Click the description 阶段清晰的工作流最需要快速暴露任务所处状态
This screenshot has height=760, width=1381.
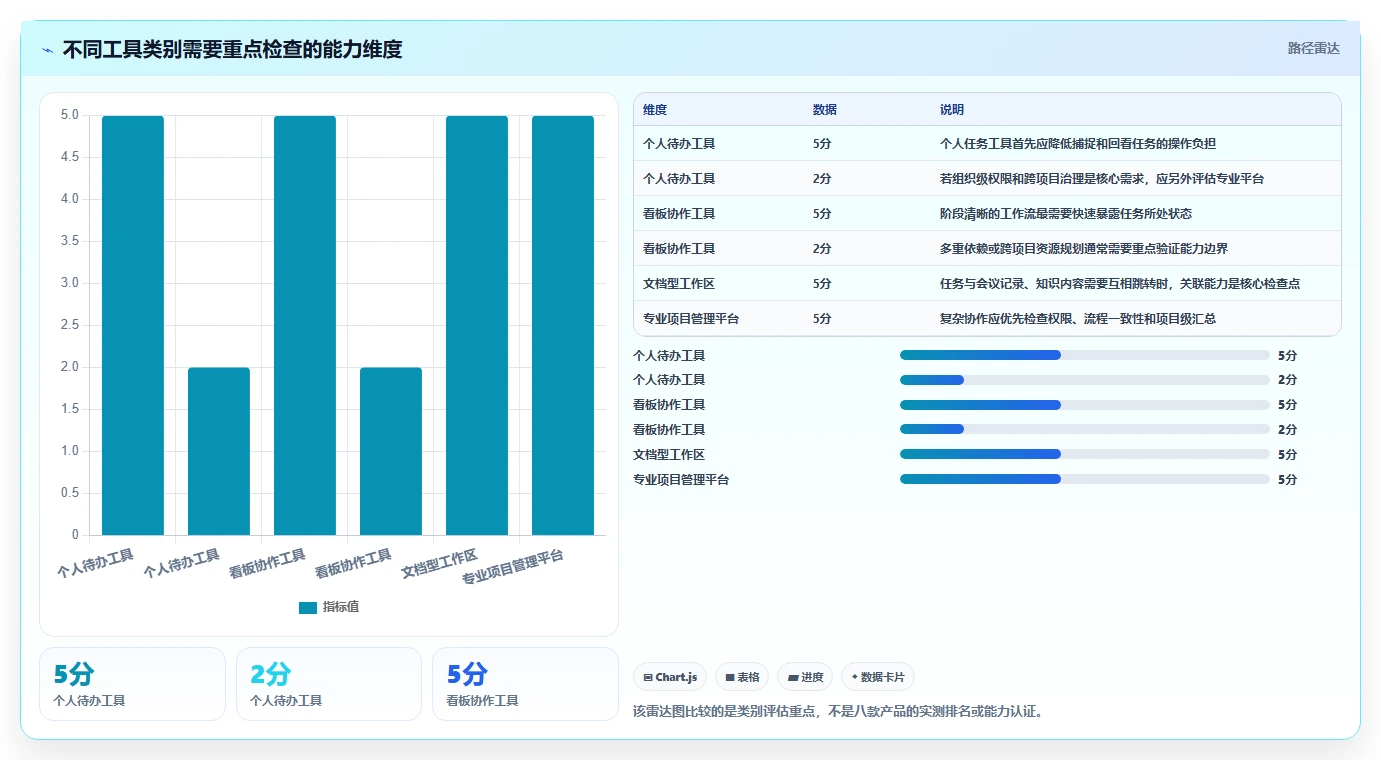click(x=1066, y=214)
